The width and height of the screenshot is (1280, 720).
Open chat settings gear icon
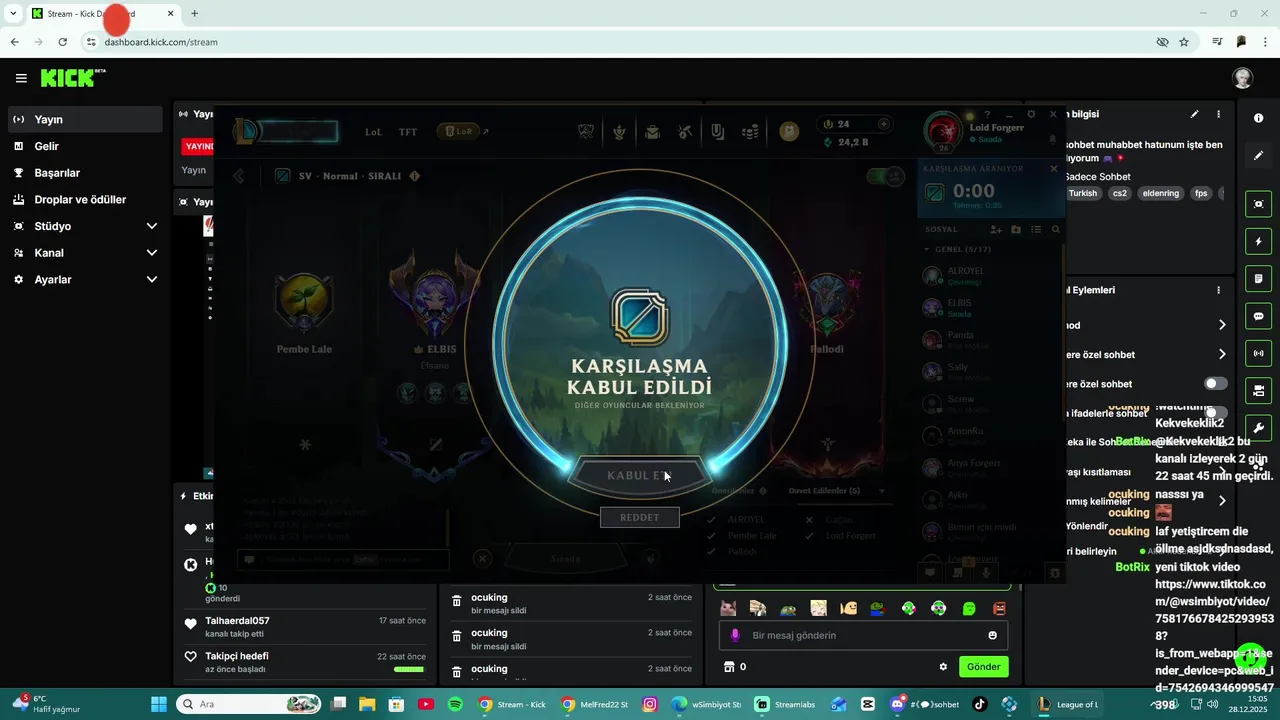(942, 667)
